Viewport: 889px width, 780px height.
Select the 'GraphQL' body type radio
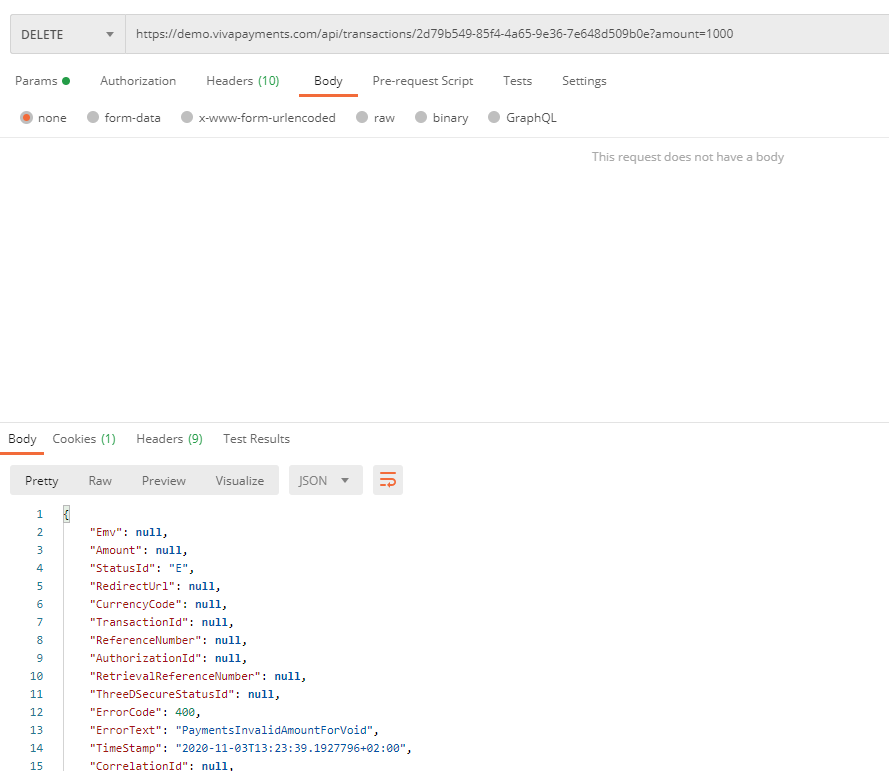(494, 117)
